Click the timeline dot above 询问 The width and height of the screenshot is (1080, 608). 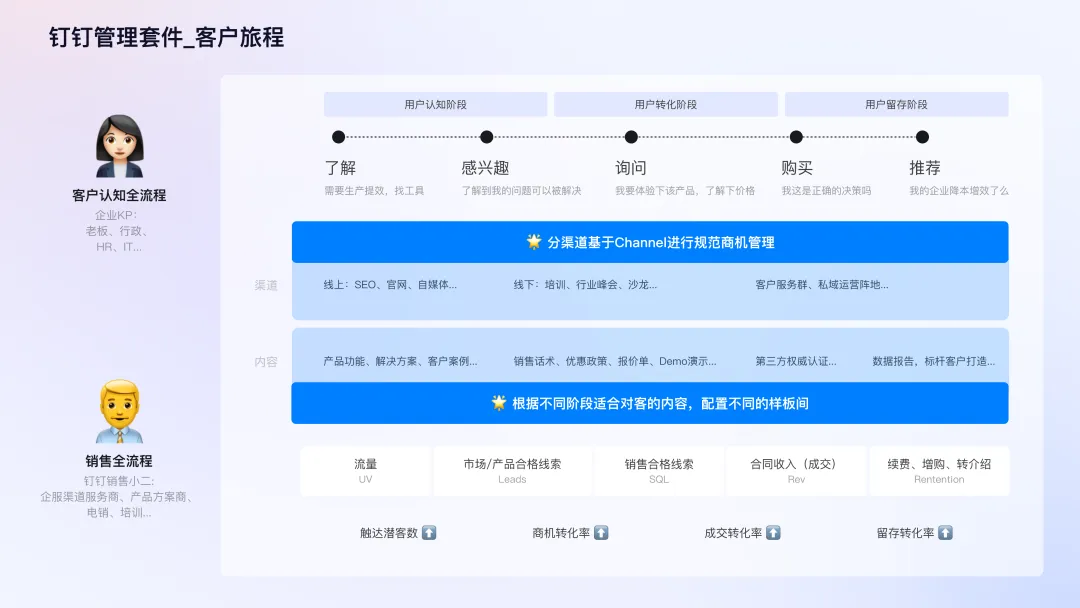pyautogui.click(x=631, y=137)
